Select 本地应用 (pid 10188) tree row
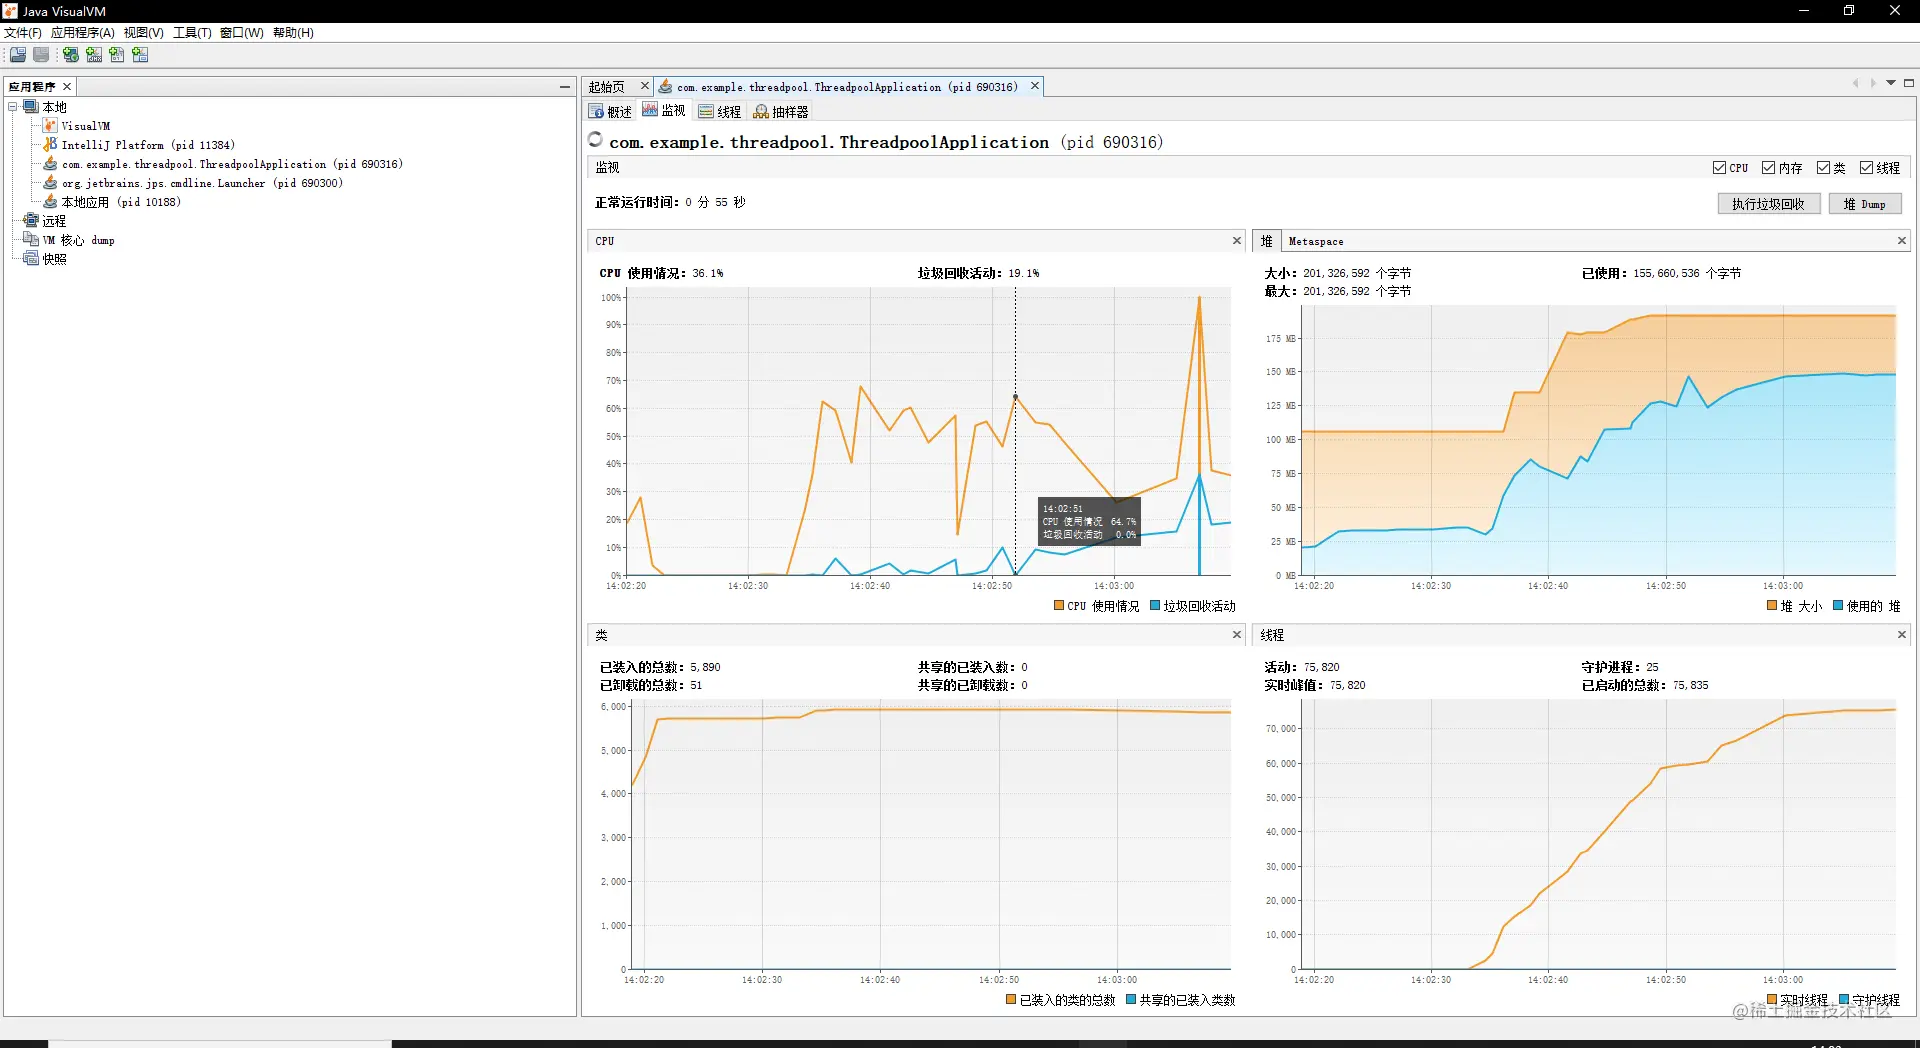The image size is (1920, 1048). point(121,202)
